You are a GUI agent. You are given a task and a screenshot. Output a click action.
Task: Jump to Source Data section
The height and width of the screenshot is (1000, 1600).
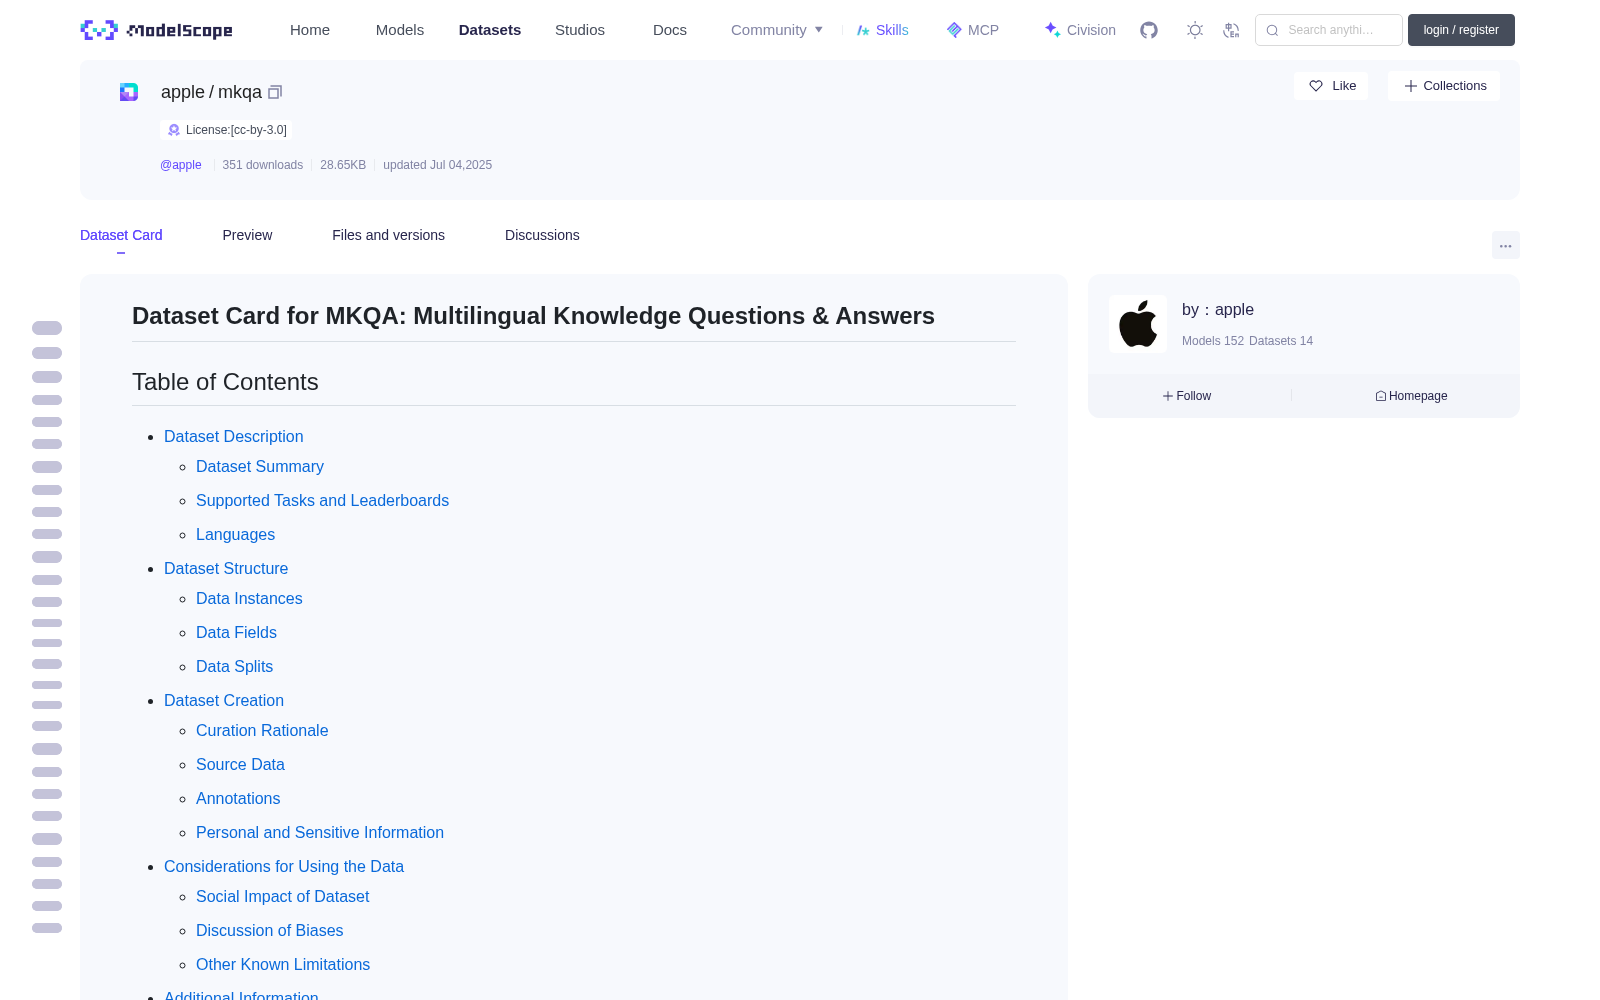[240, 764]
